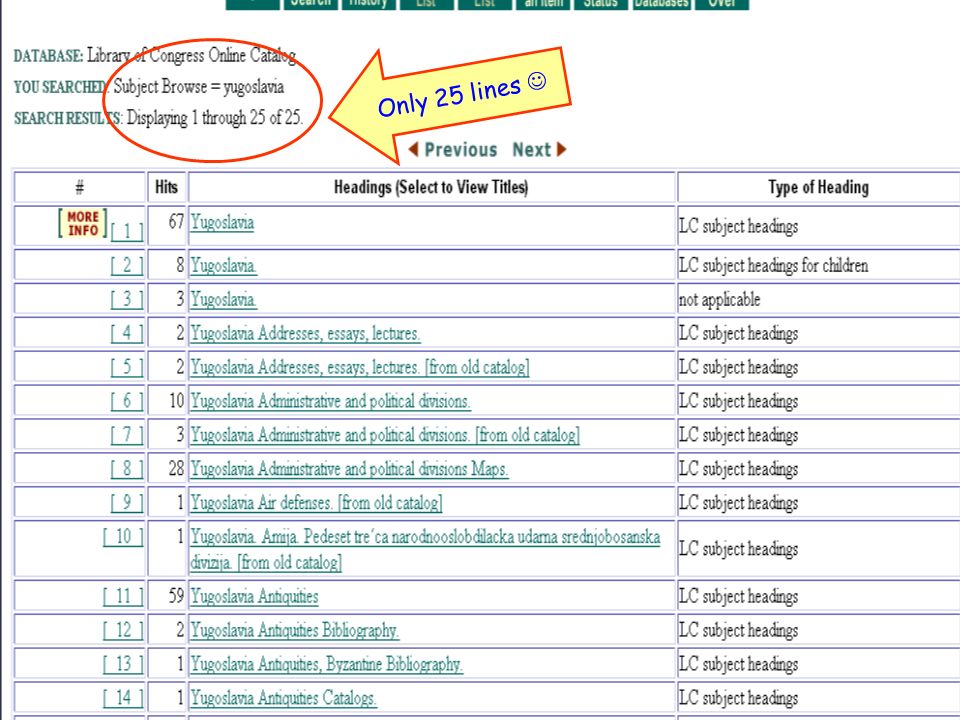Open the Status navigation button
The width and height of the screenshot is (960, 720).
tap(601, 4)
